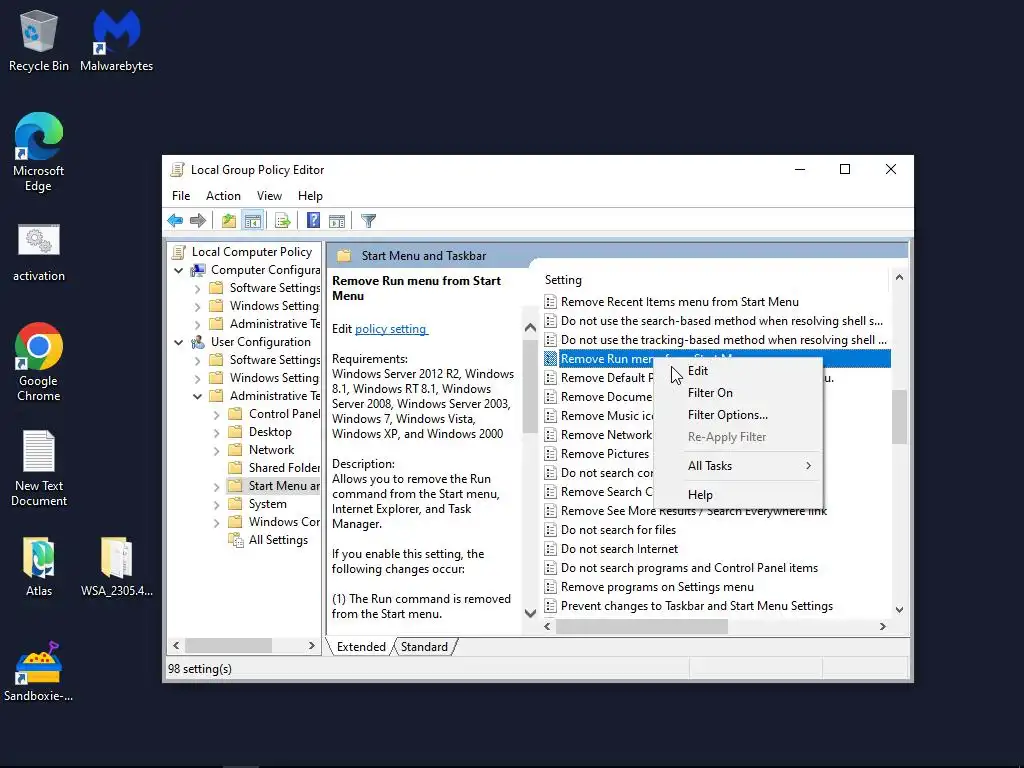
Task: Toggle Show/Hide Console Tree toolbar icon
Action: tap(253, 221)
